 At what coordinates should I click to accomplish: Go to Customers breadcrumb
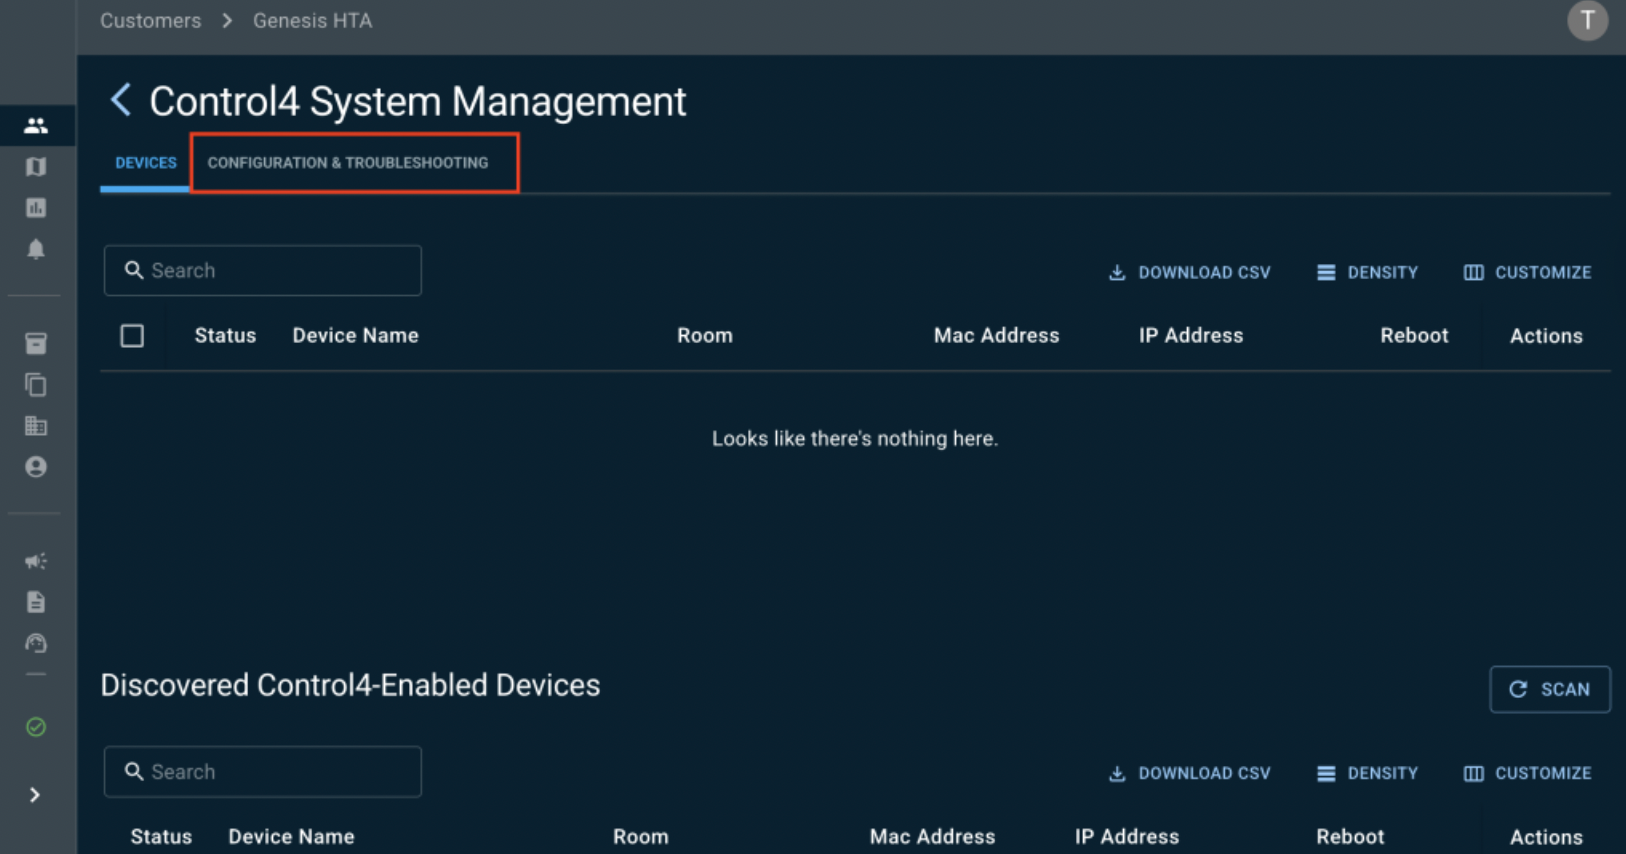pyautogui.click(x=150, y=21)
